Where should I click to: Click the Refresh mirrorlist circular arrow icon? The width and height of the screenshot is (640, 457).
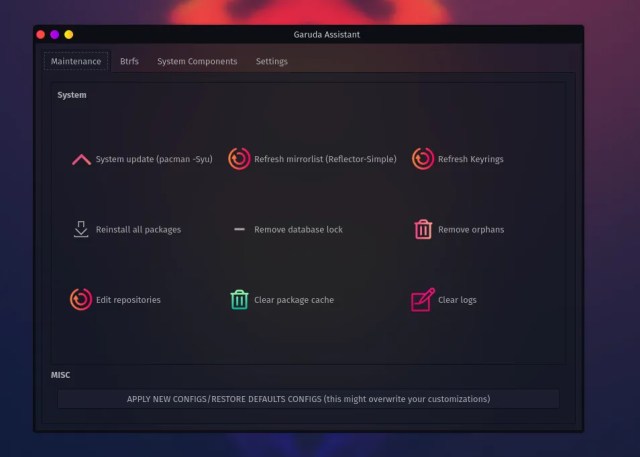239,159
